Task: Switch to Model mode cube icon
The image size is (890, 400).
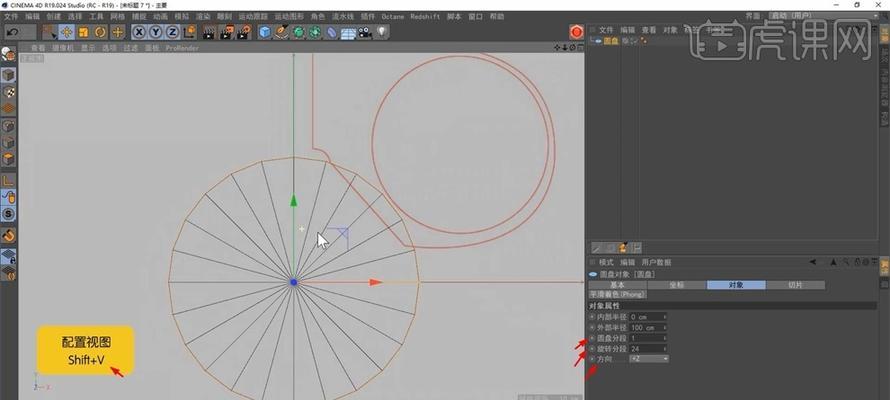Action: 9,75
